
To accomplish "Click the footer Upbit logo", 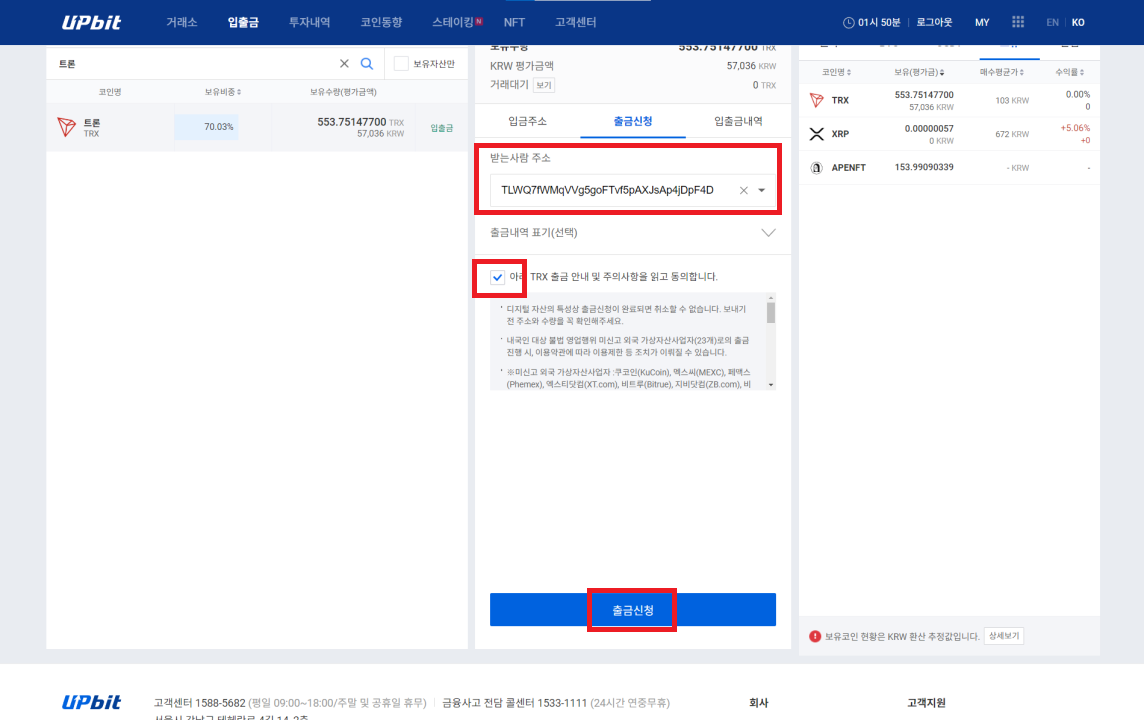I will pyautogui.click(x=91, y=702).
